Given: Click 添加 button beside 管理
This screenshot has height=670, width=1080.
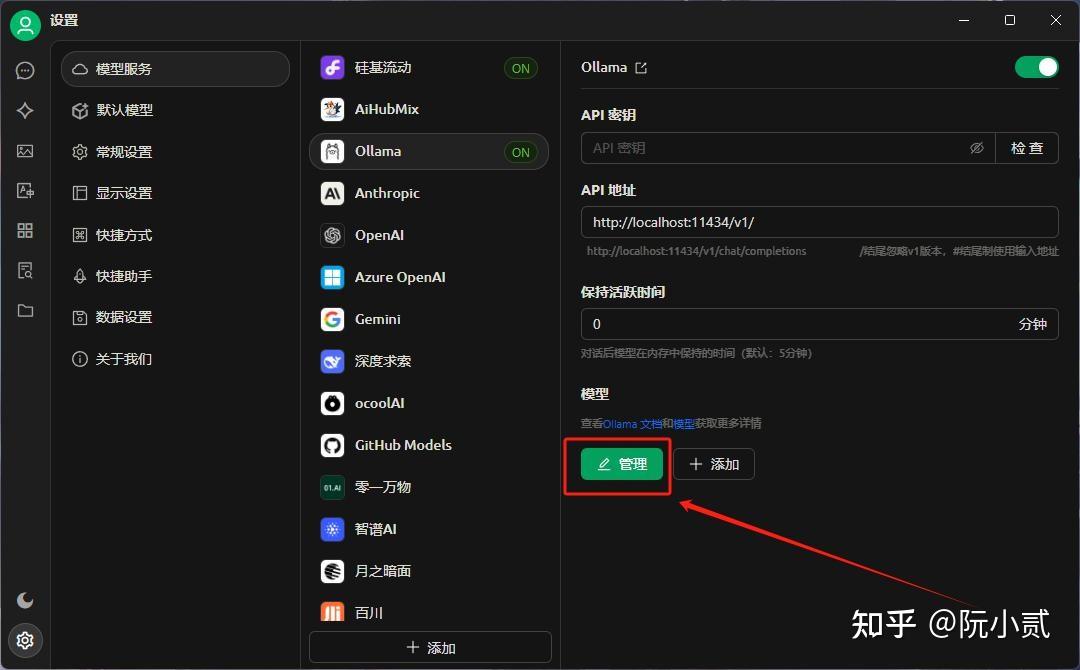Looking at the screenshot, I should (714, 464).
